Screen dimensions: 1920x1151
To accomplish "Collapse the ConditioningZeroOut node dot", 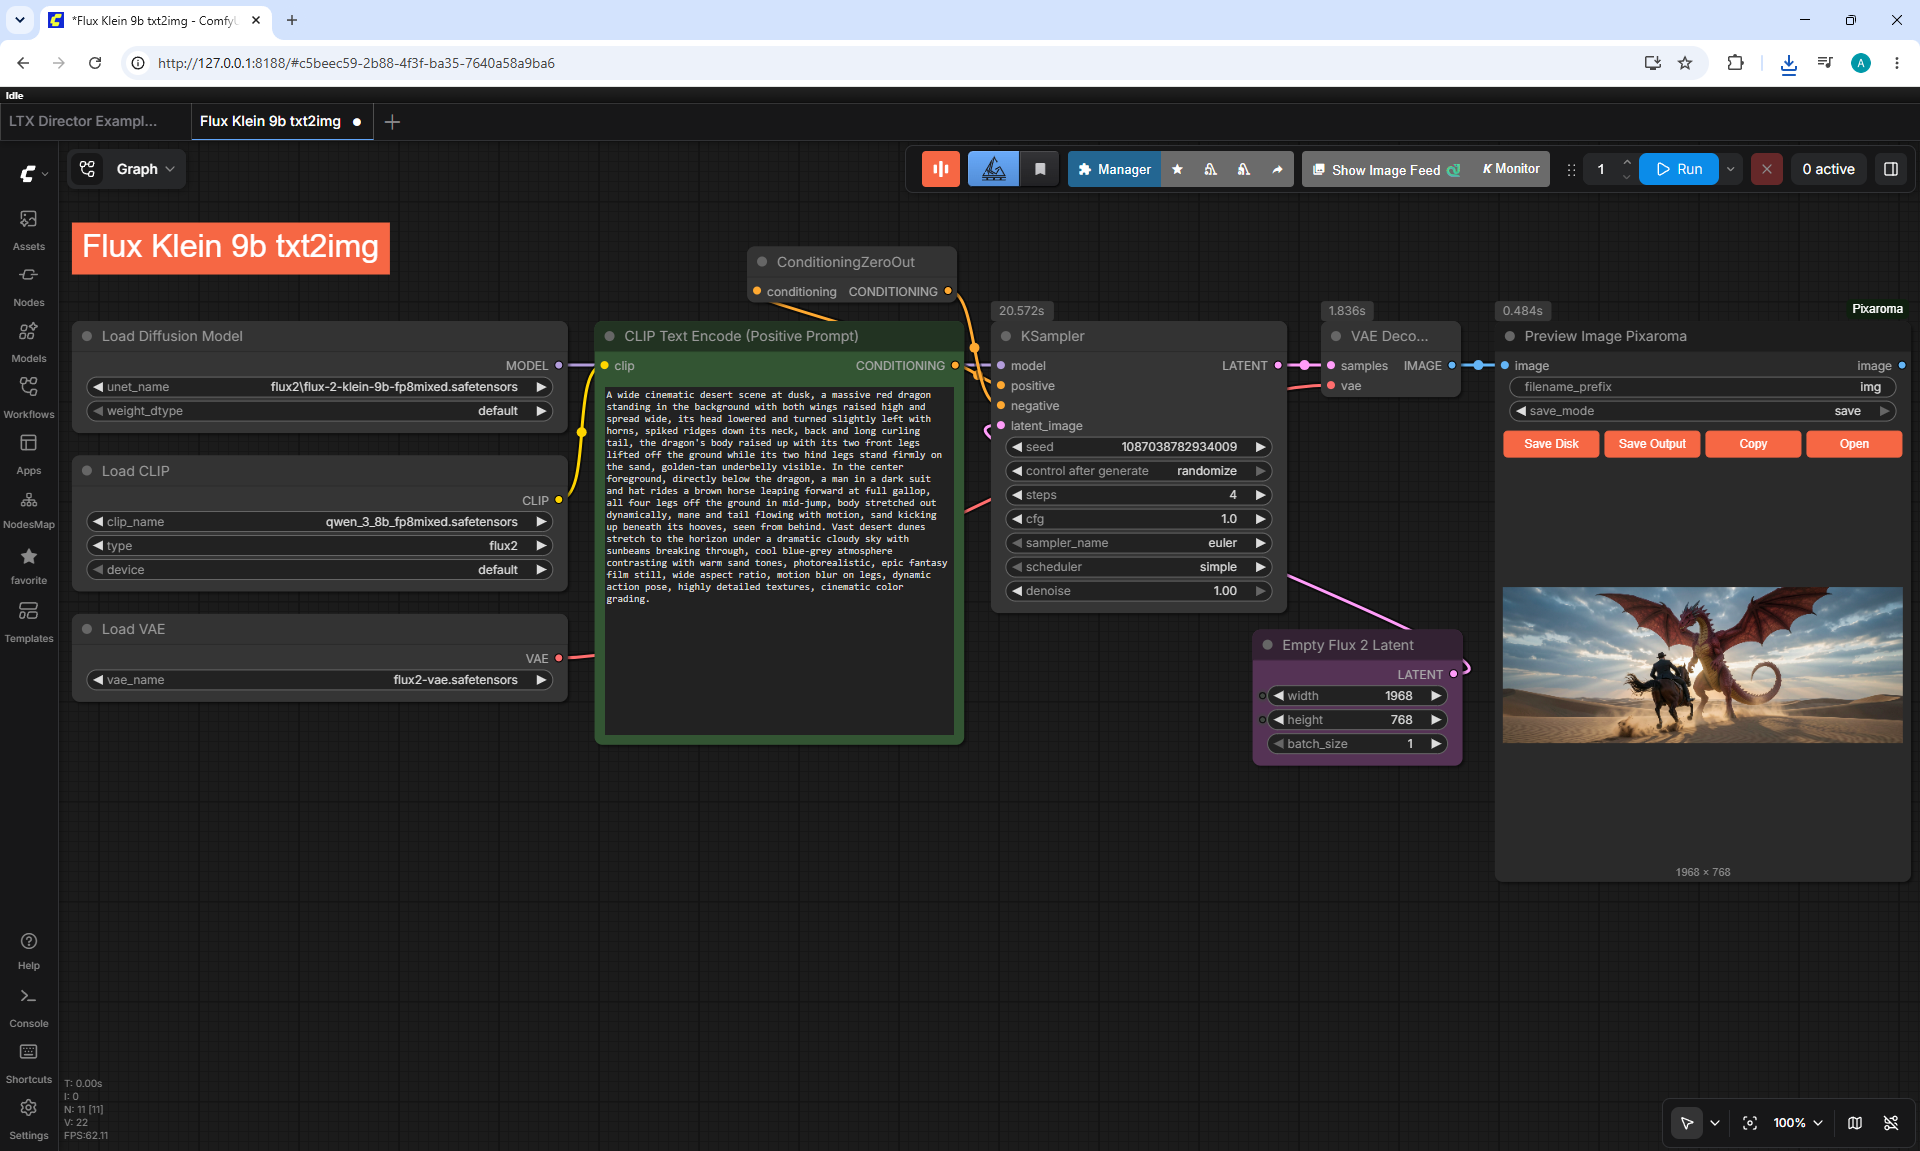I will pyautogui.click(x=762, y=262).
